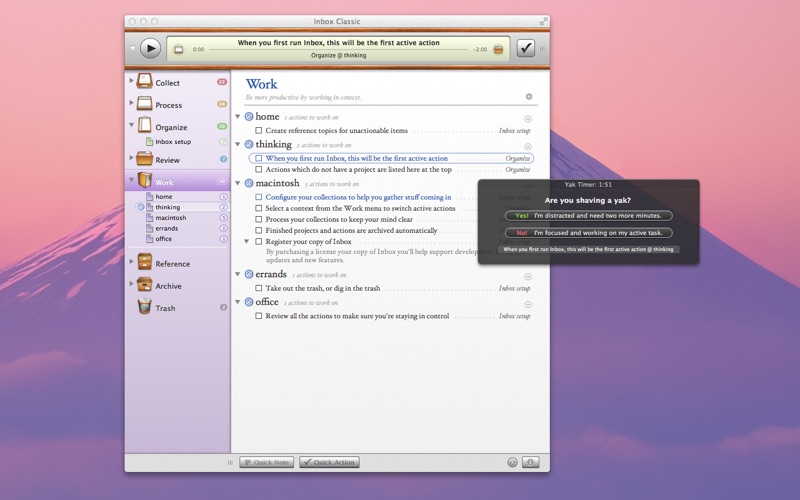Start the action timer with the play button
This screenshot has height=500, width=800.
[x=150, y=48]
